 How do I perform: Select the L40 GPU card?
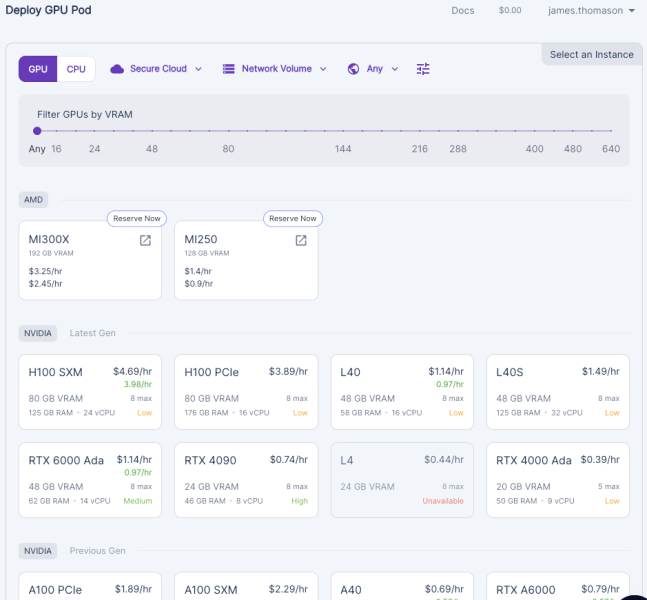click(402, 392)
